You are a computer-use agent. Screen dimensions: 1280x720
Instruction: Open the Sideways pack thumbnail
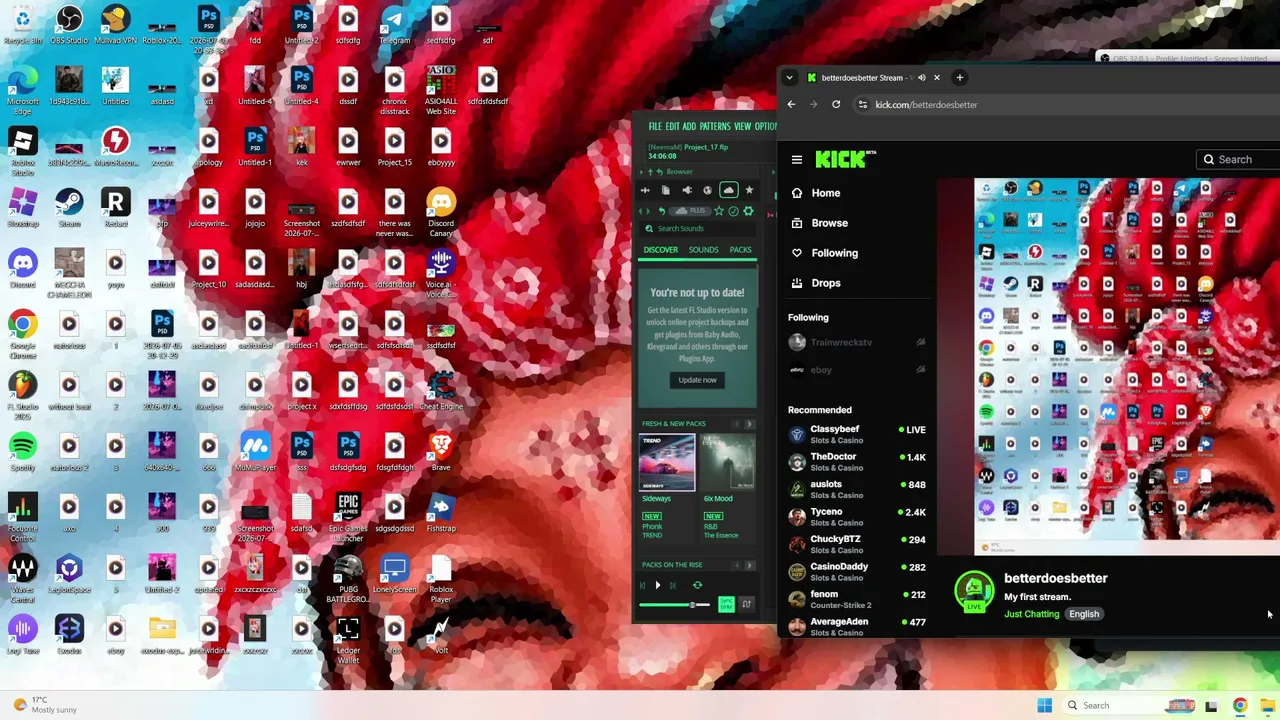click(667, 463)
